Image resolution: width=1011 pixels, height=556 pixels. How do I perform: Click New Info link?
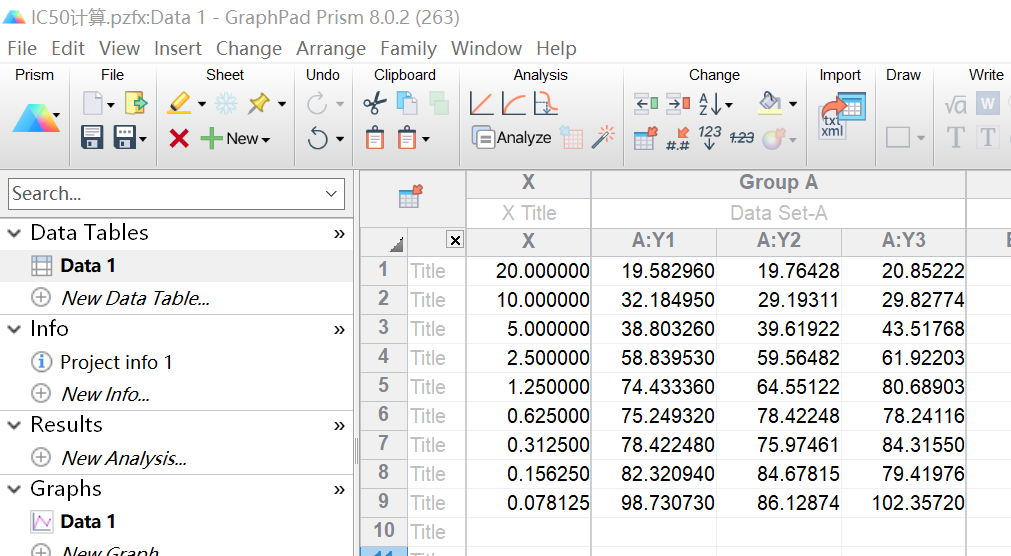[105, 393]
